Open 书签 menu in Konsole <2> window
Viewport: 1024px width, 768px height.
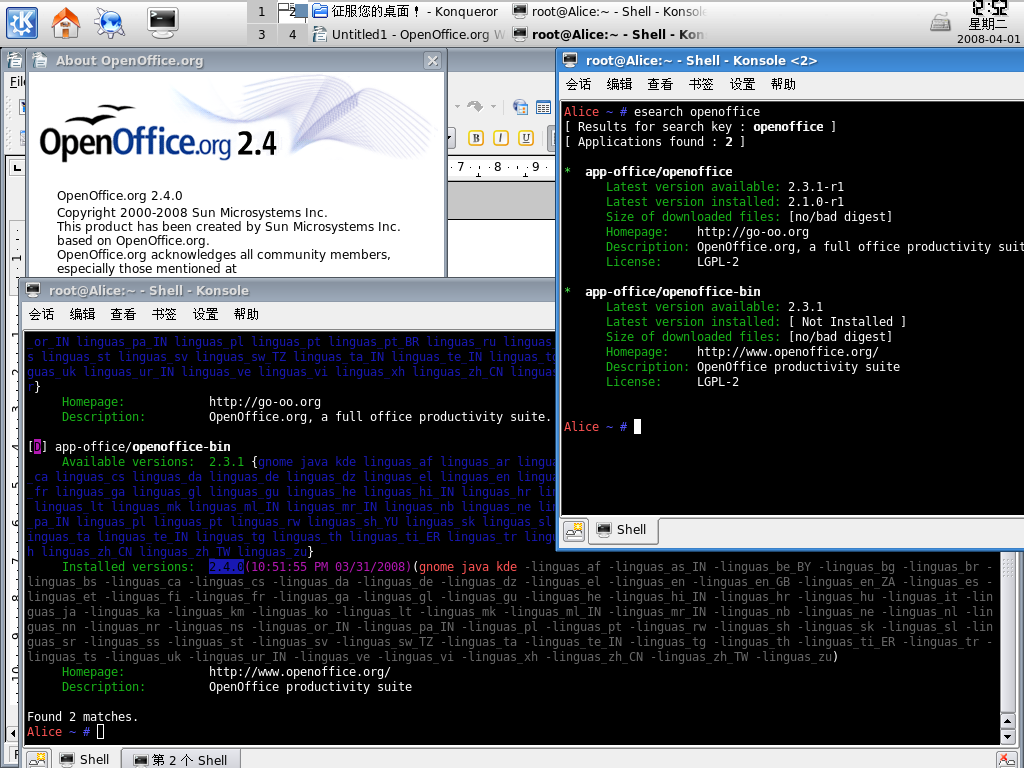701,84
